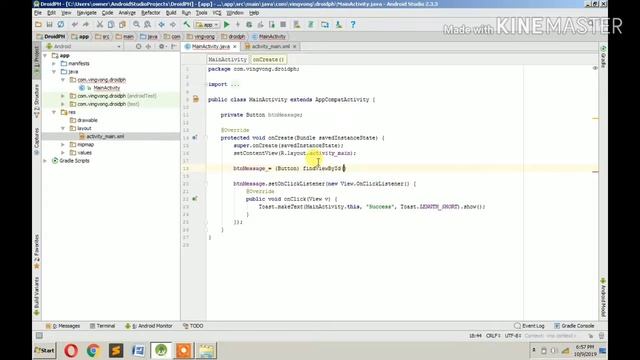Open Chrome from the taskbar

click(93, 351)
